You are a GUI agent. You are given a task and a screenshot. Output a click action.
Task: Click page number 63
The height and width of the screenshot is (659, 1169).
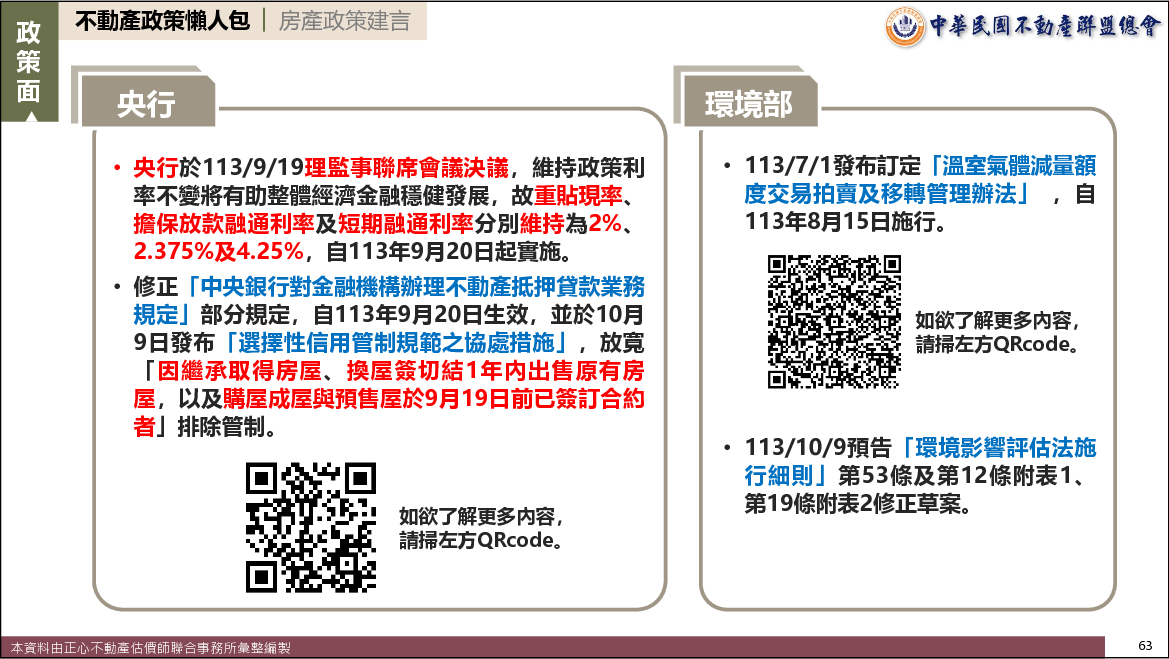point(1145,644)
